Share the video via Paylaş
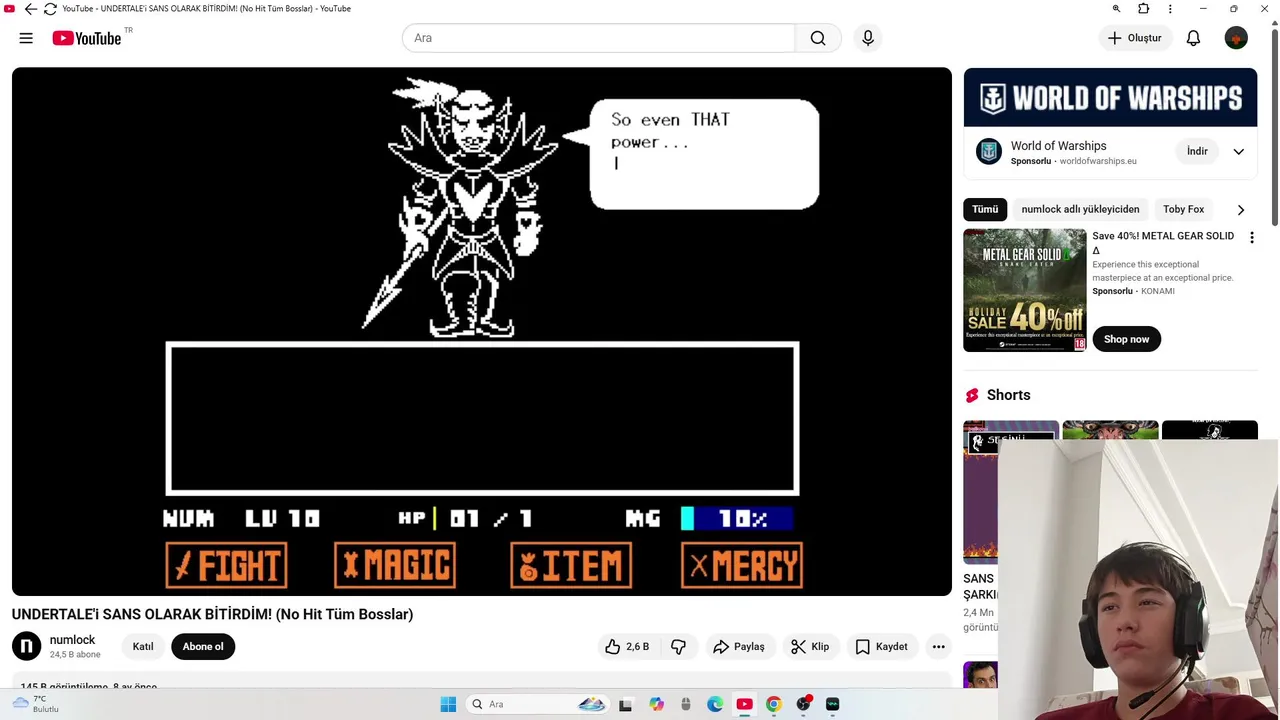Screen dimensions: 1280x720 [739, 647]
